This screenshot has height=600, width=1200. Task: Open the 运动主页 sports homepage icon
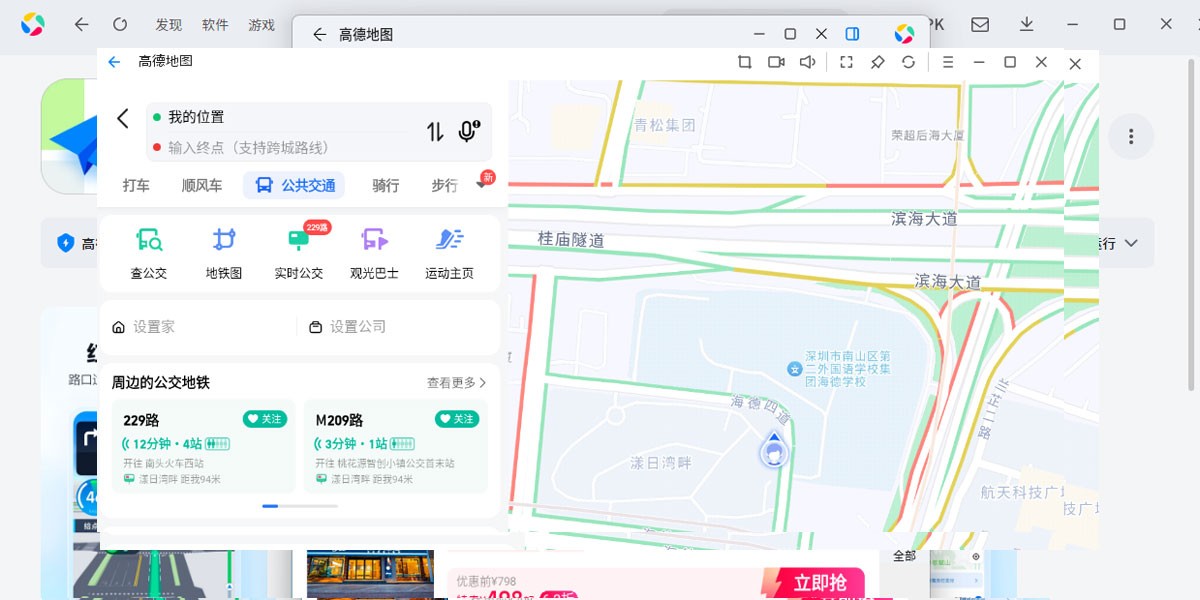point(449,241)
